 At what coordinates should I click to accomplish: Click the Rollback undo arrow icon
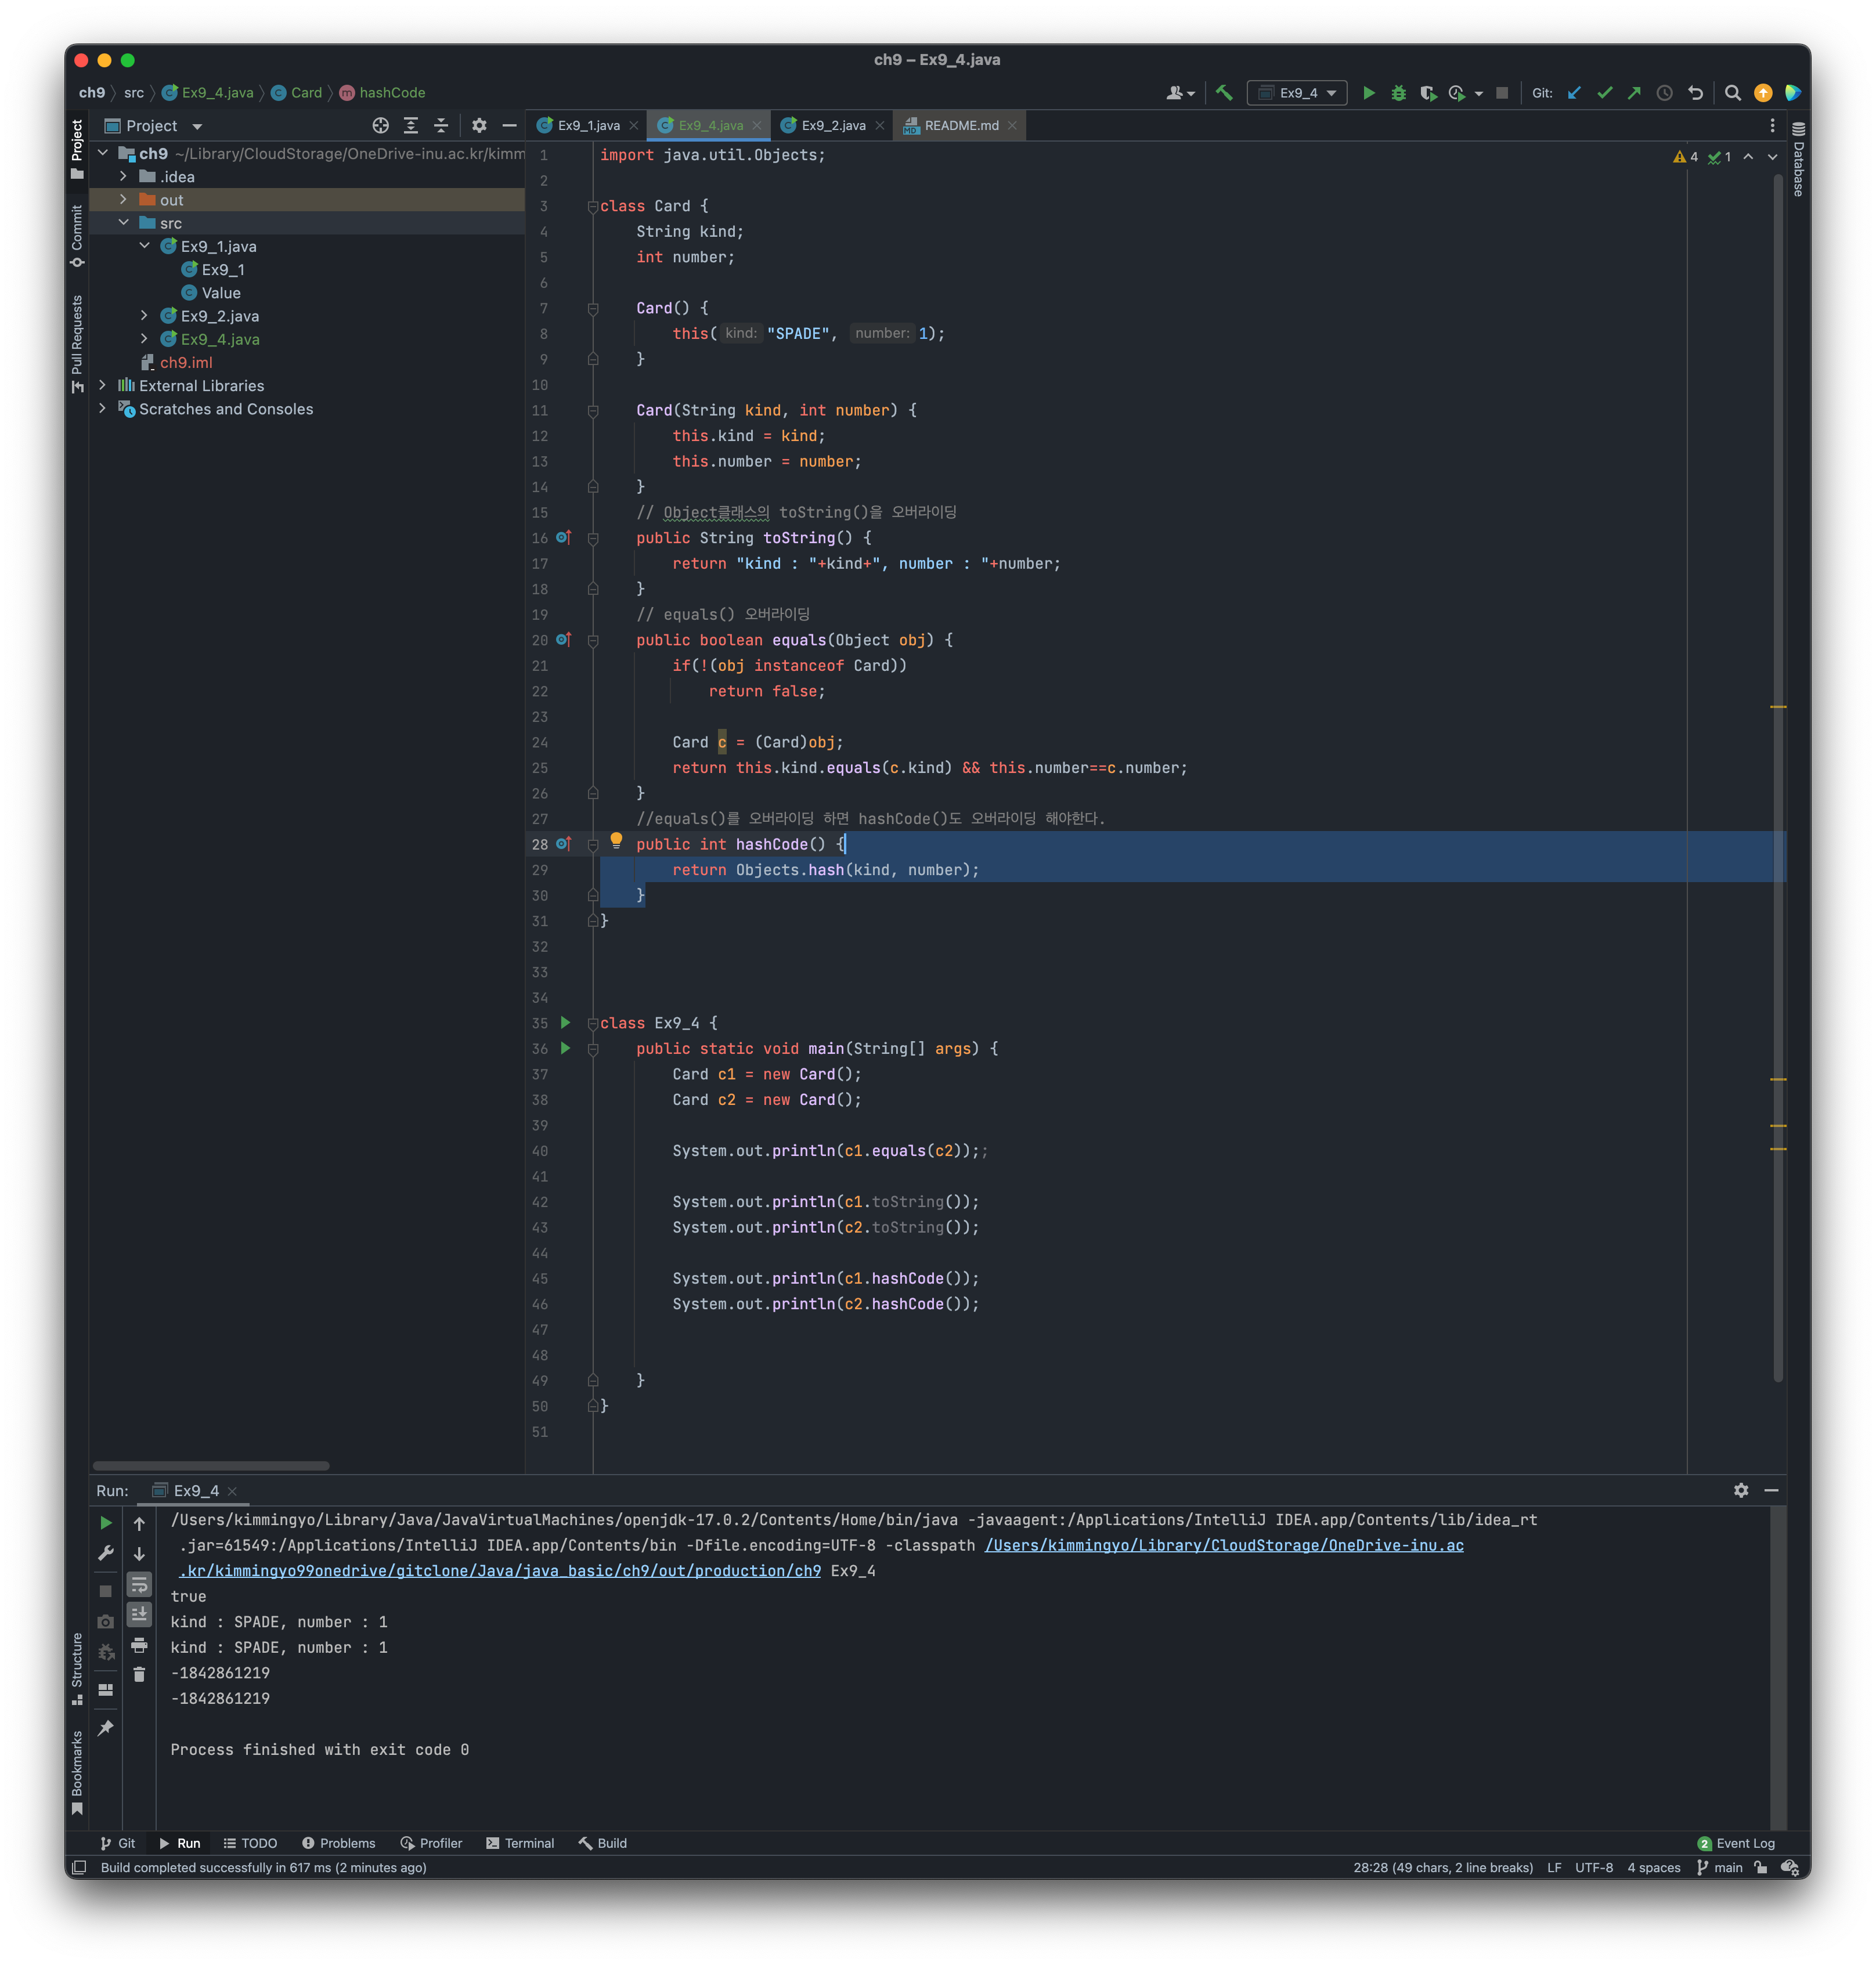[1695, 93]
